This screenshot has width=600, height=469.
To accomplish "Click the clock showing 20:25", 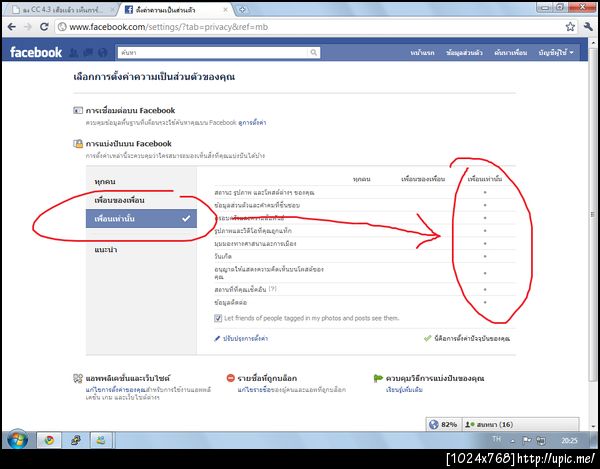I will click(569, 440).
